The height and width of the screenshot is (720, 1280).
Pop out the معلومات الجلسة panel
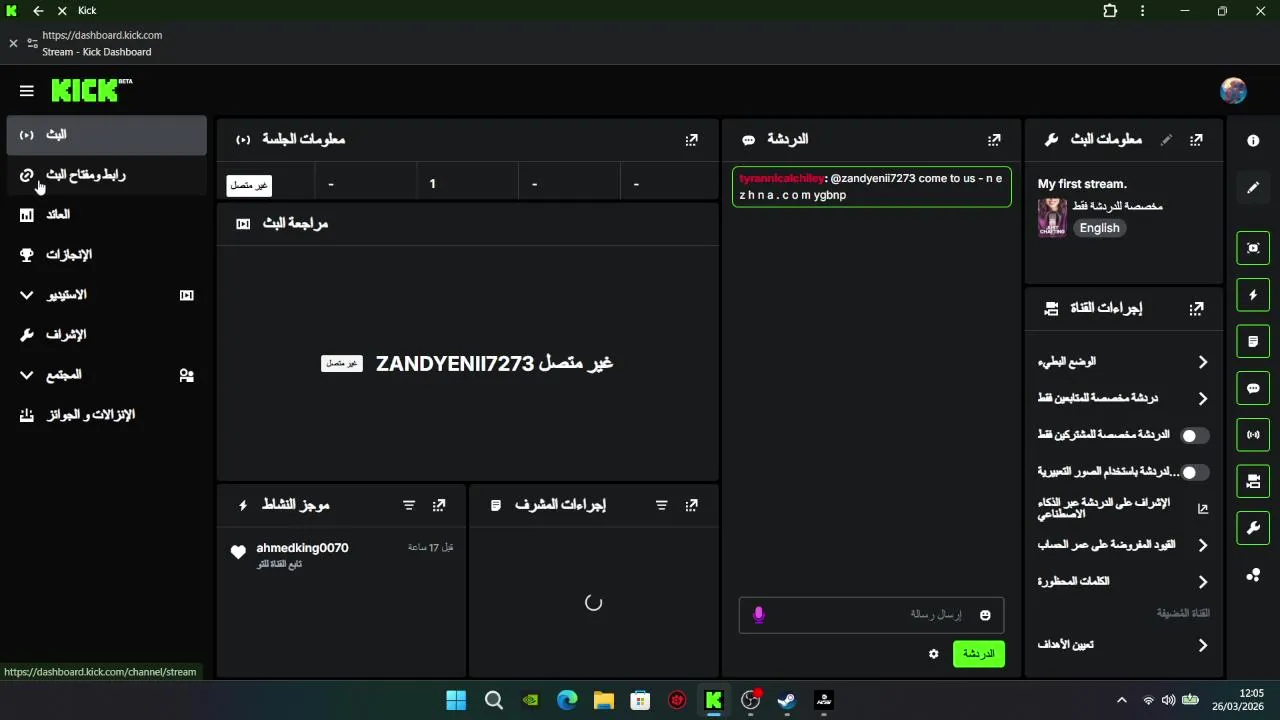(x=691, y=140)
